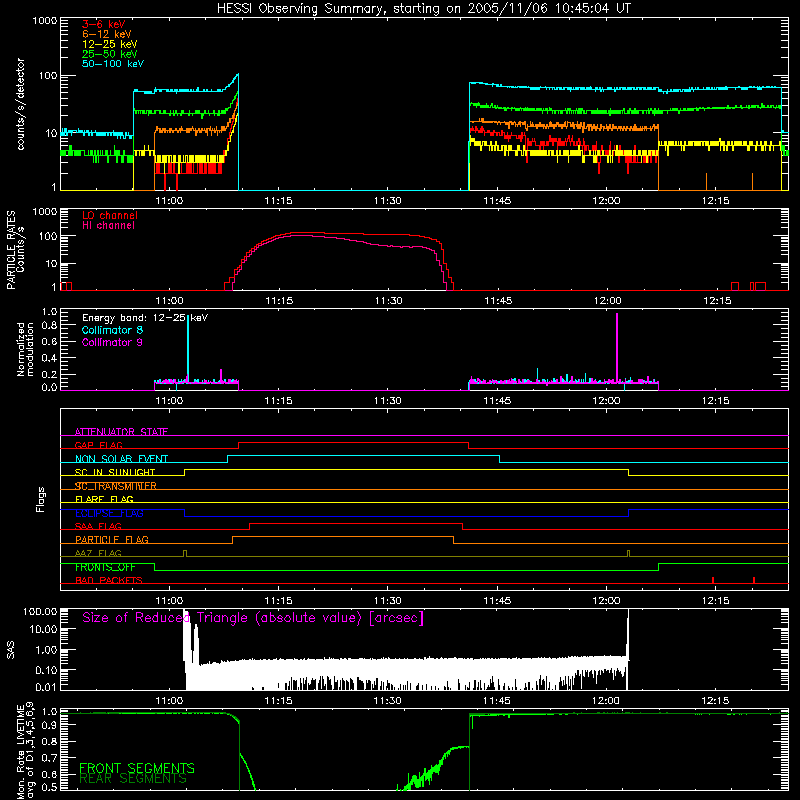Image resolution: width=800 pixels, height=800 pixels.
Task: Click the 10.00 tick label on SAS axis
Action: tap(43, 629)
